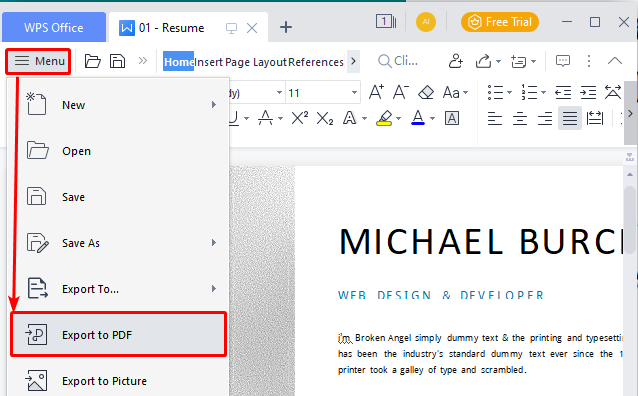This screenshot has width=638, height=396.
Task: Open Share dropdown arrow
Action: pos(498,62)
